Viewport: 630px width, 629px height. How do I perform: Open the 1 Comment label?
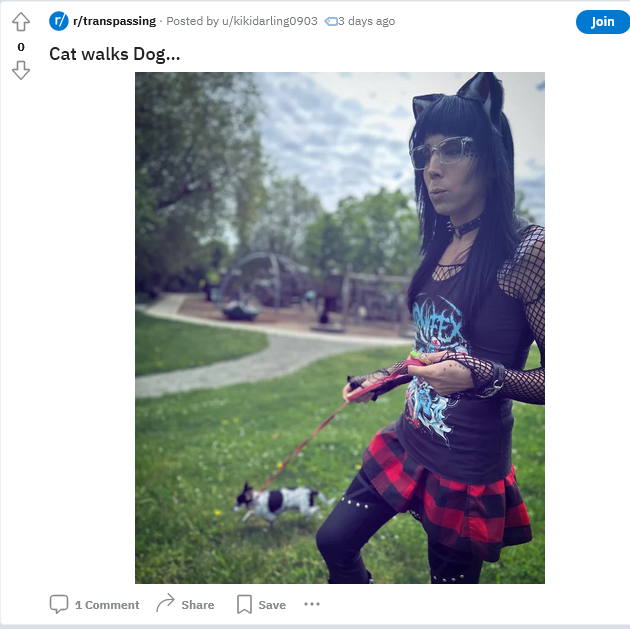[107, 604]
